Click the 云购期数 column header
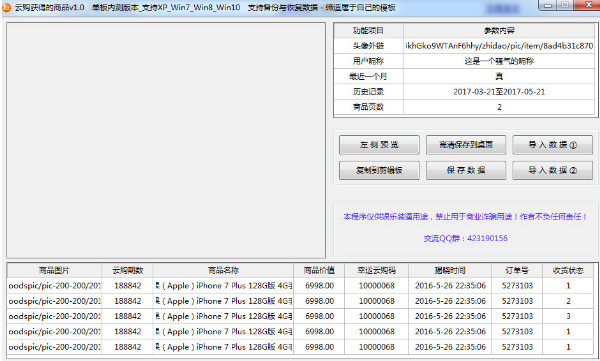 [x=127, y=271]
